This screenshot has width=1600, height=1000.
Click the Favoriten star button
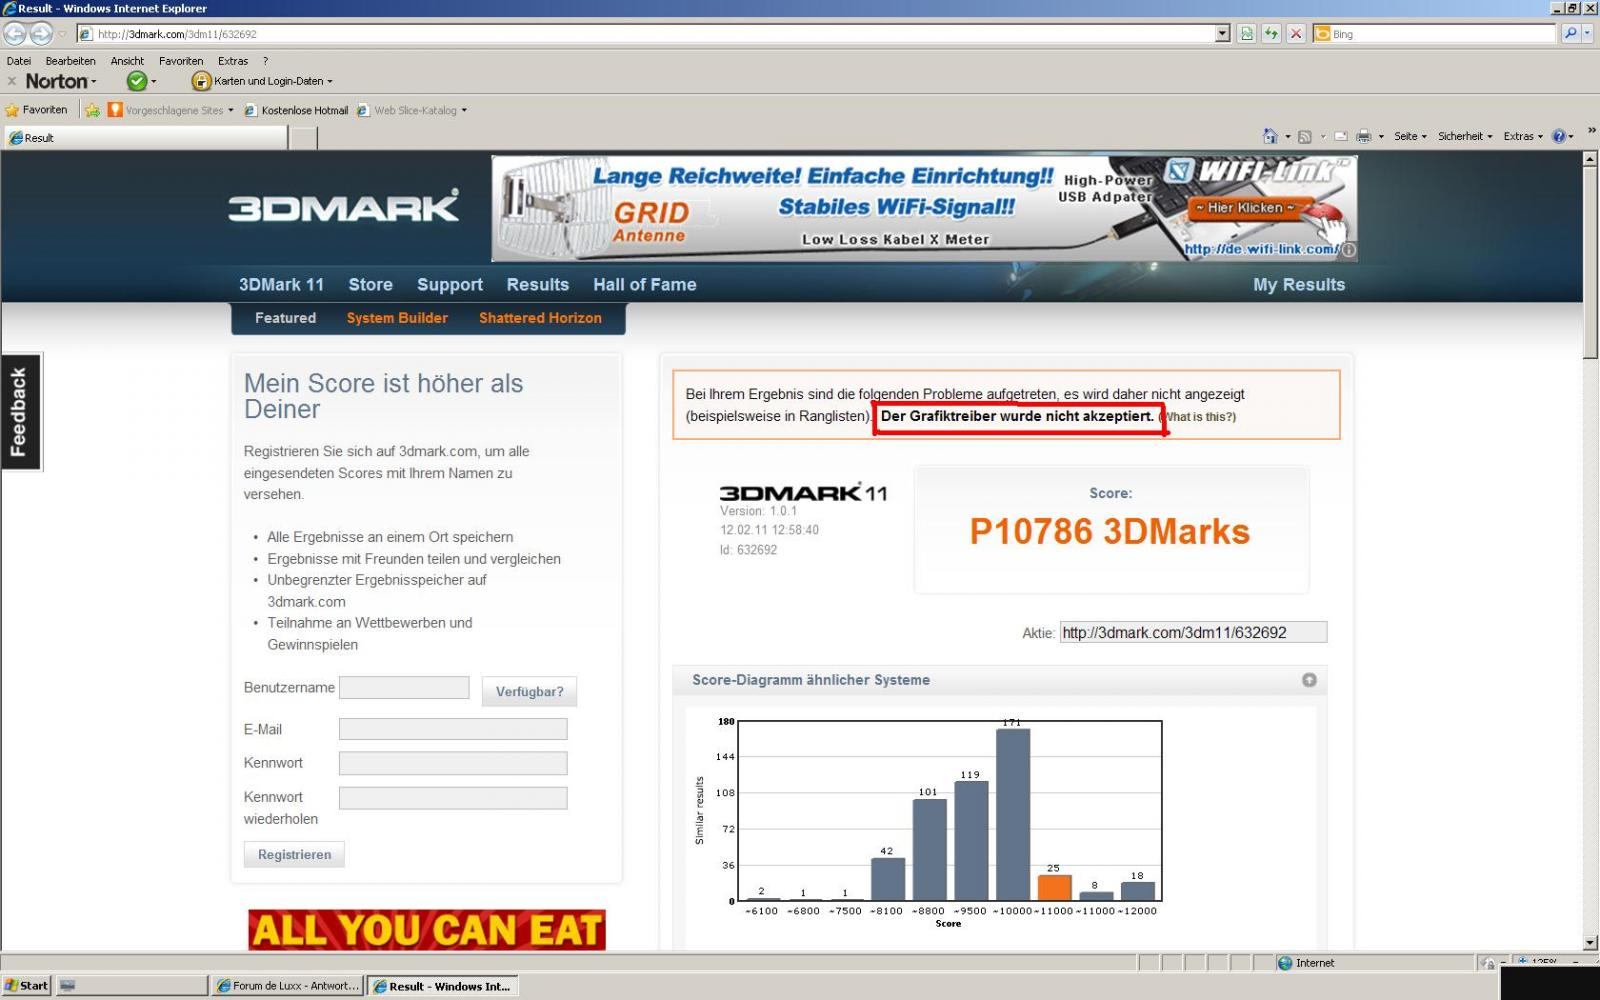click(x=37, y=110)
